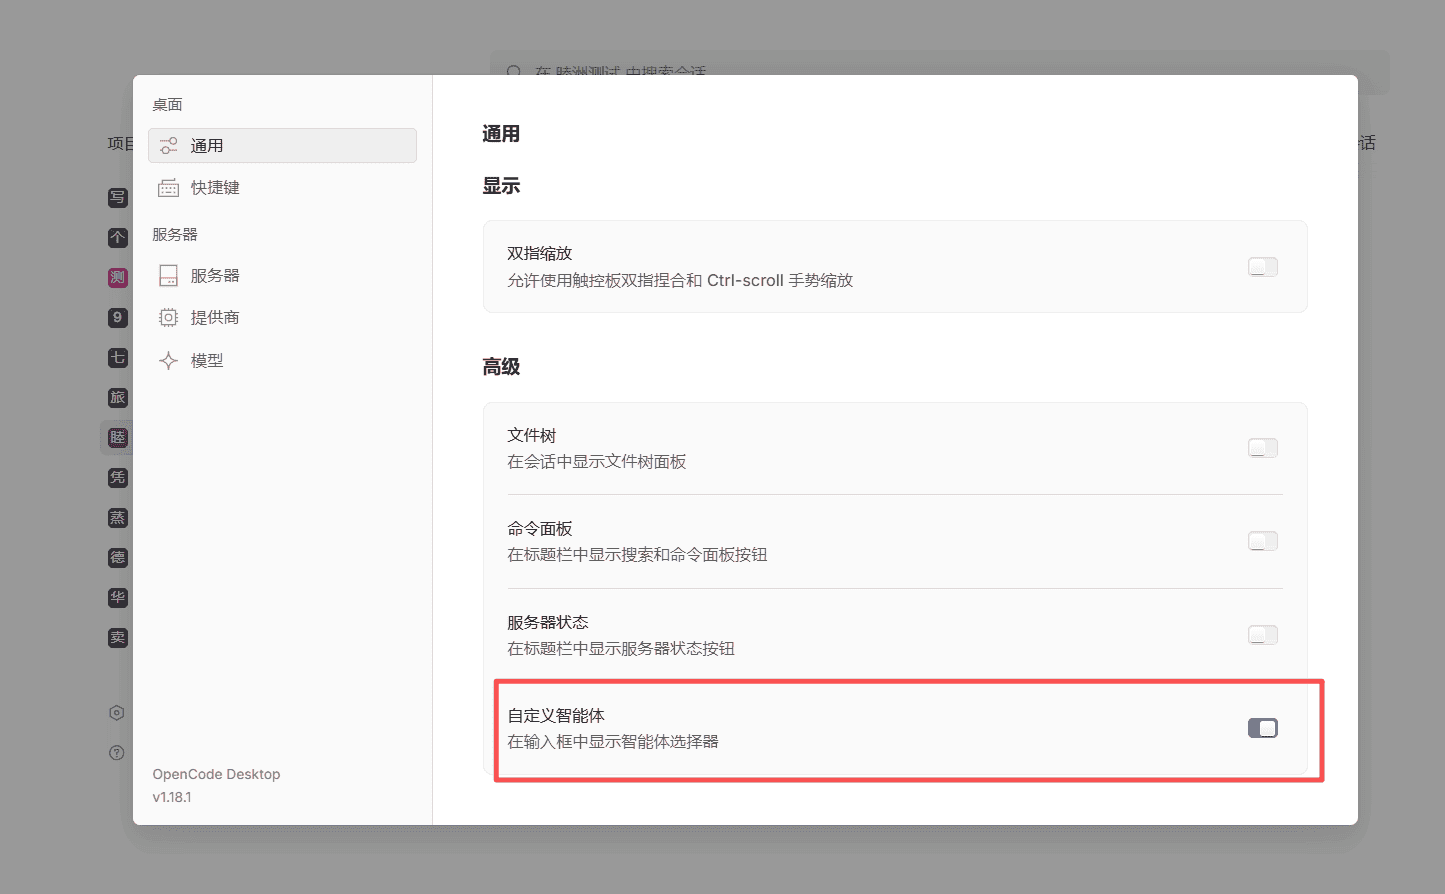Click the sliders icon next to 通用
The height and width of the screenshot is (894, 1445).
pyautogui.click(x=169, y=145)
